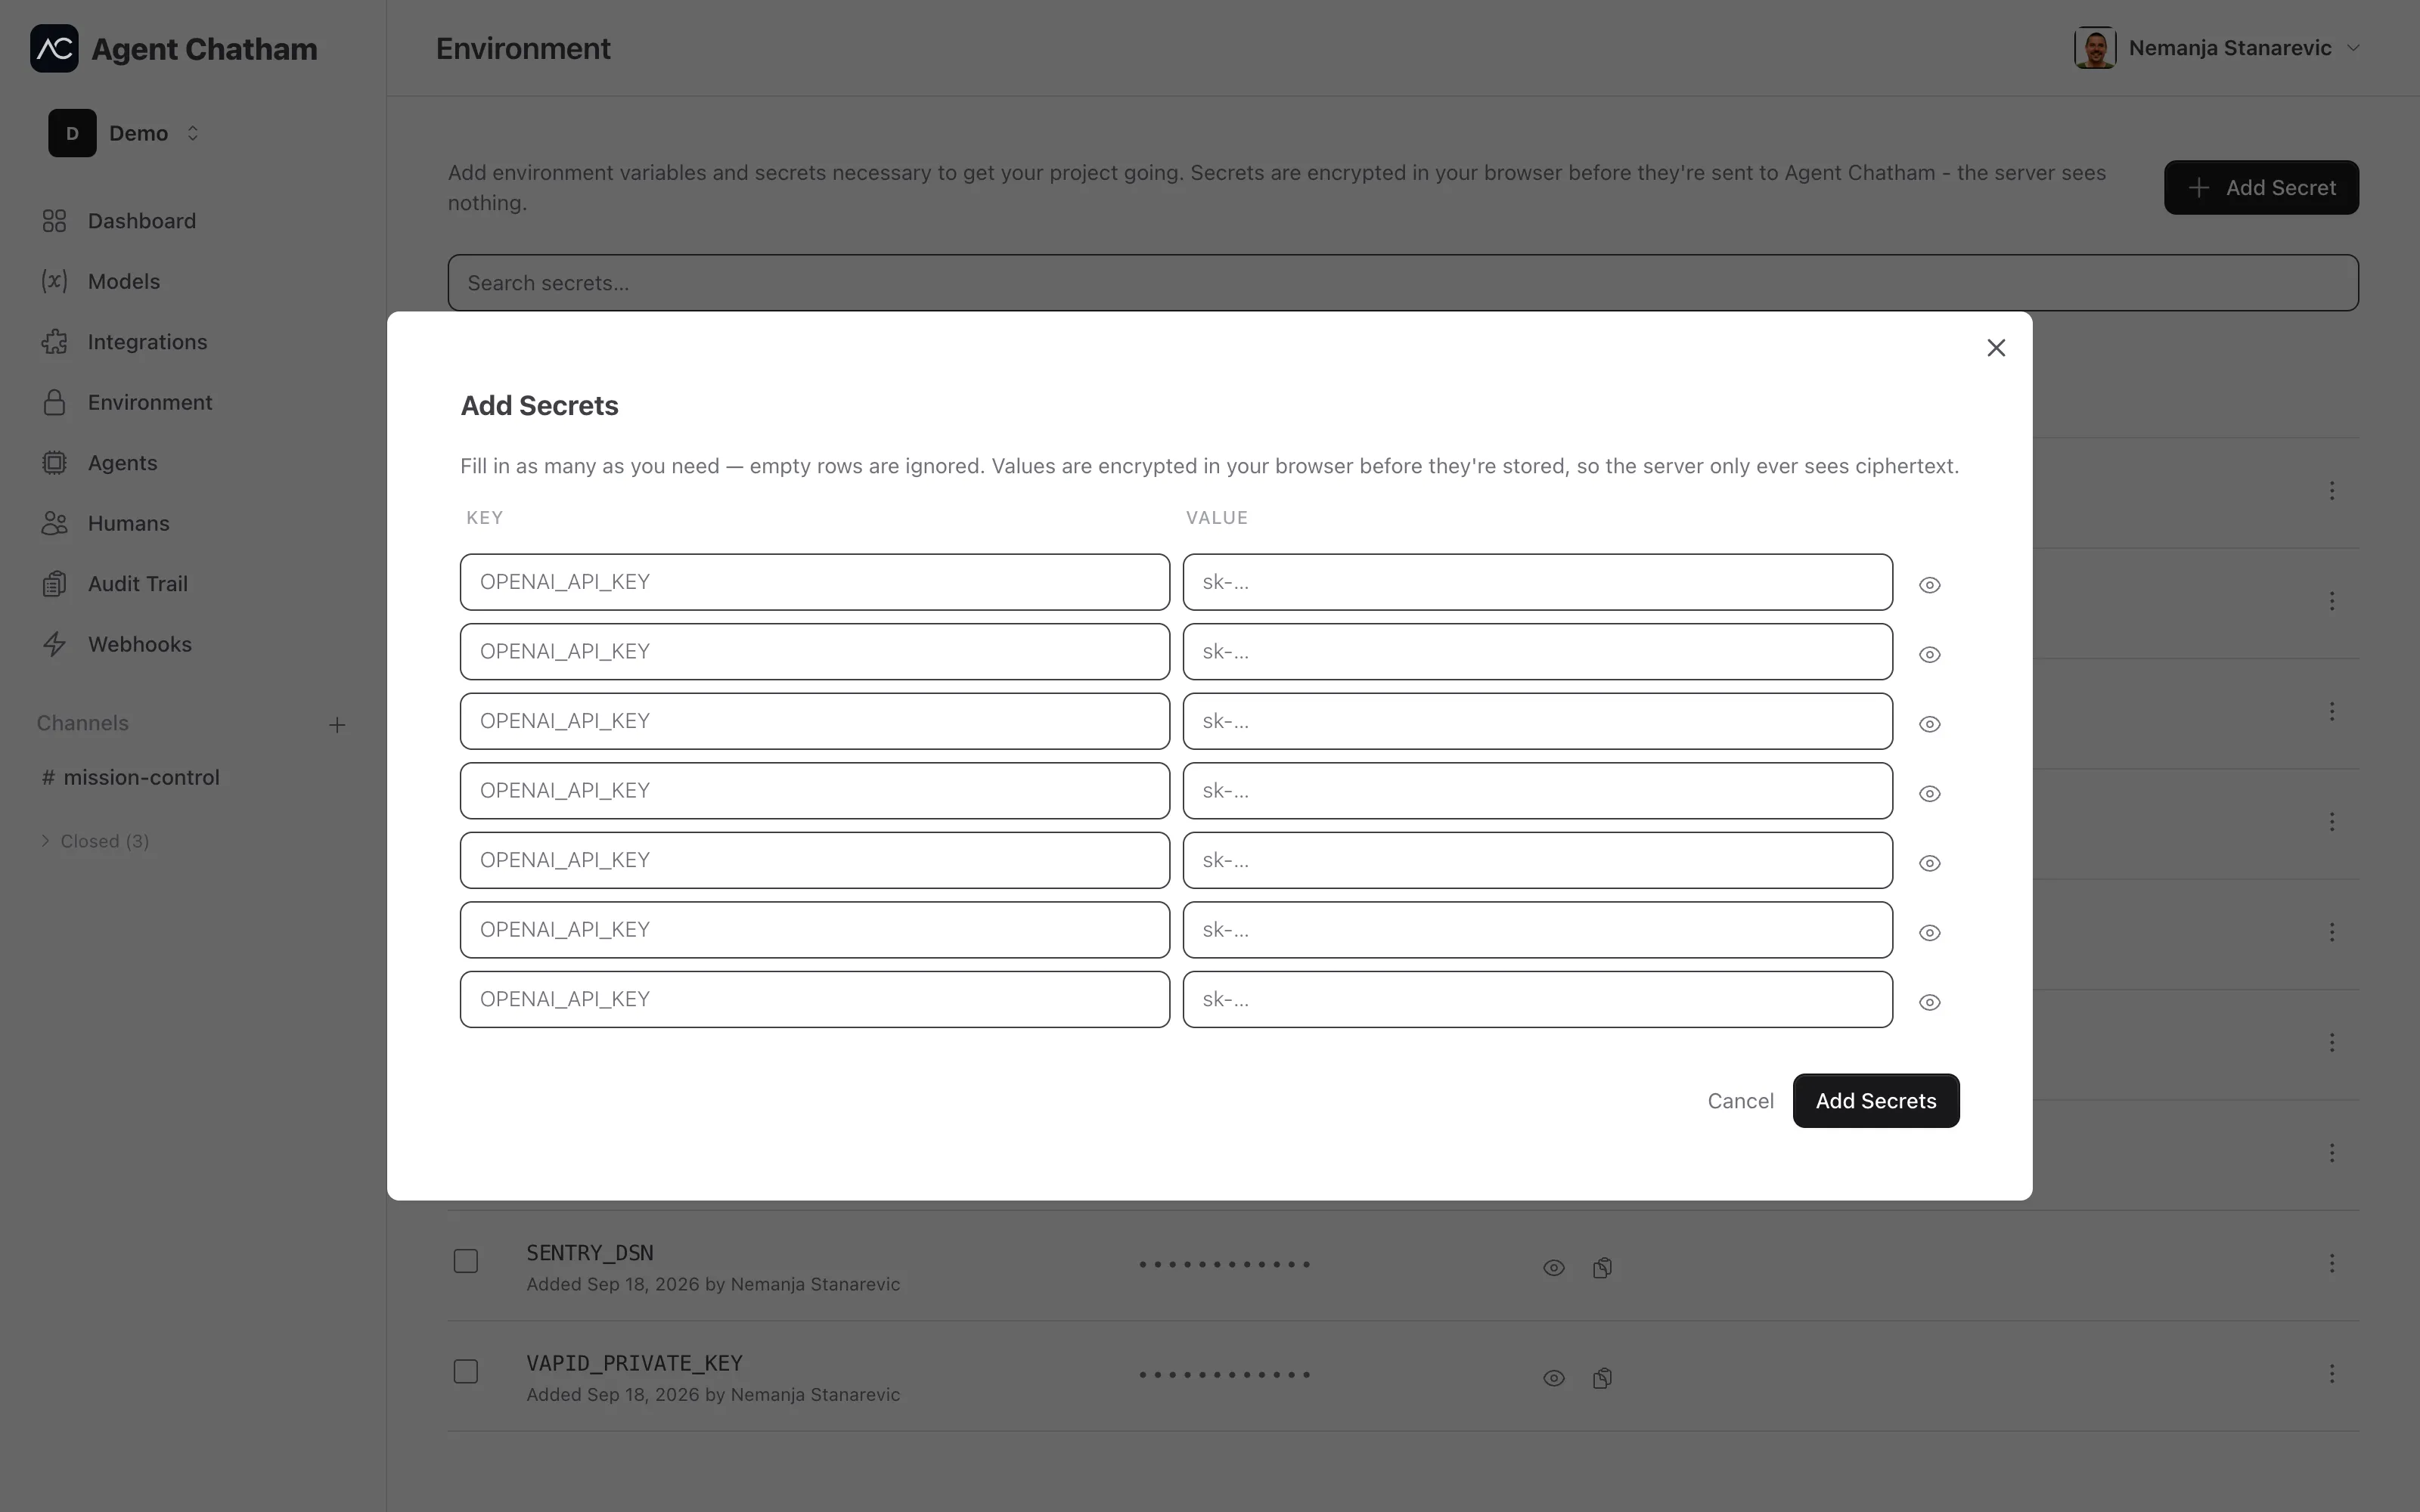The width and height of the screenshot is (2420, 1512).
Task: Reveal the value in the seventh row
Action: pyautogui.click(x=1929, y=1002)
